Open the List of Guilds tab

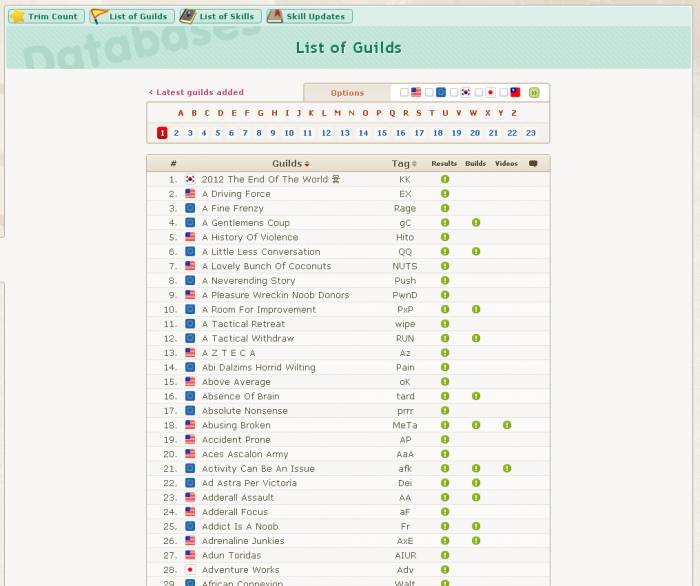coord(132,17)
